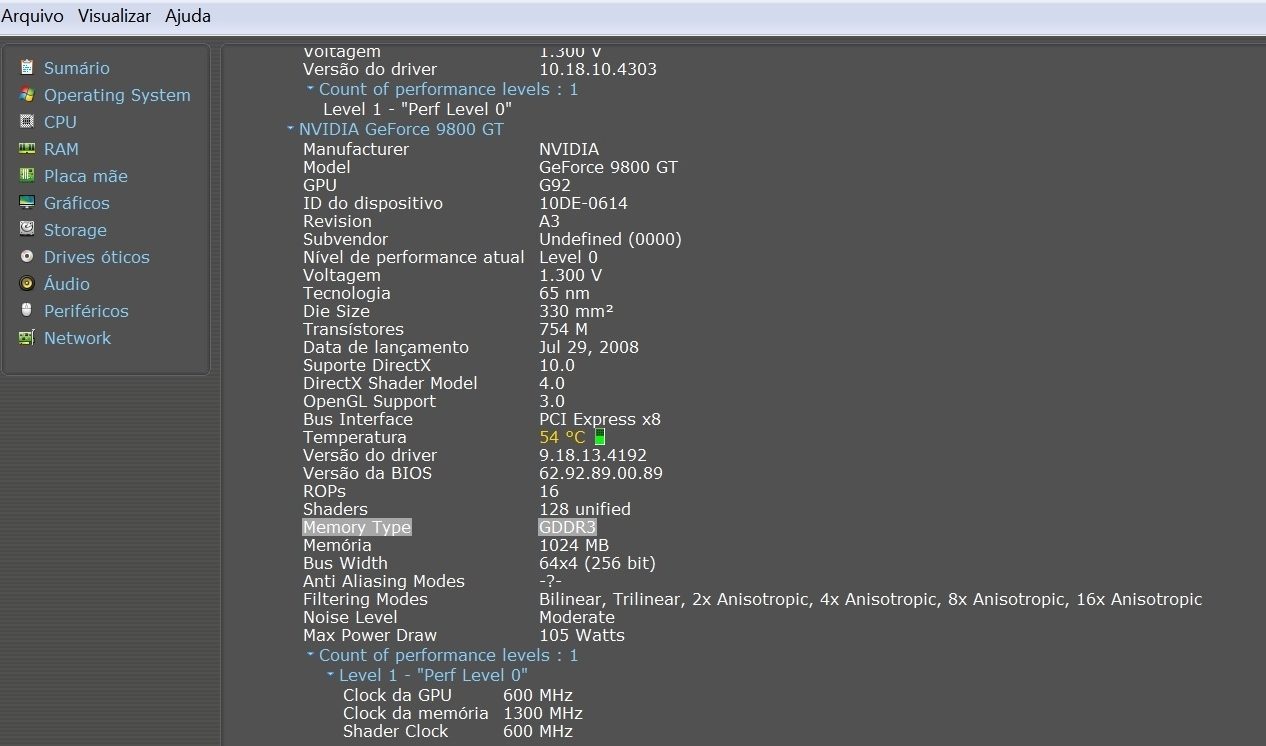
Task: Open the Arquivo menu
Action: click(33, 16)
